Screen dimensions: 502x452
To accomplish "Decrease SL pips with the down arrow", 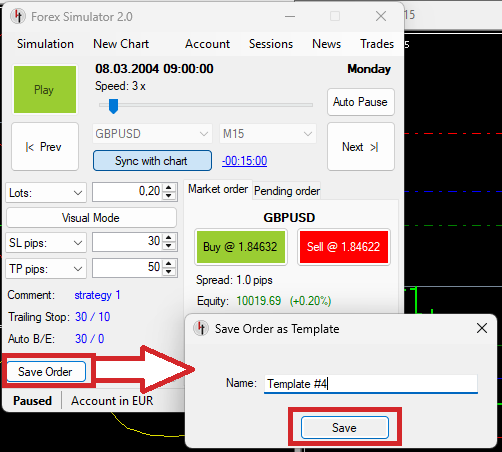I will coord(169,246).
